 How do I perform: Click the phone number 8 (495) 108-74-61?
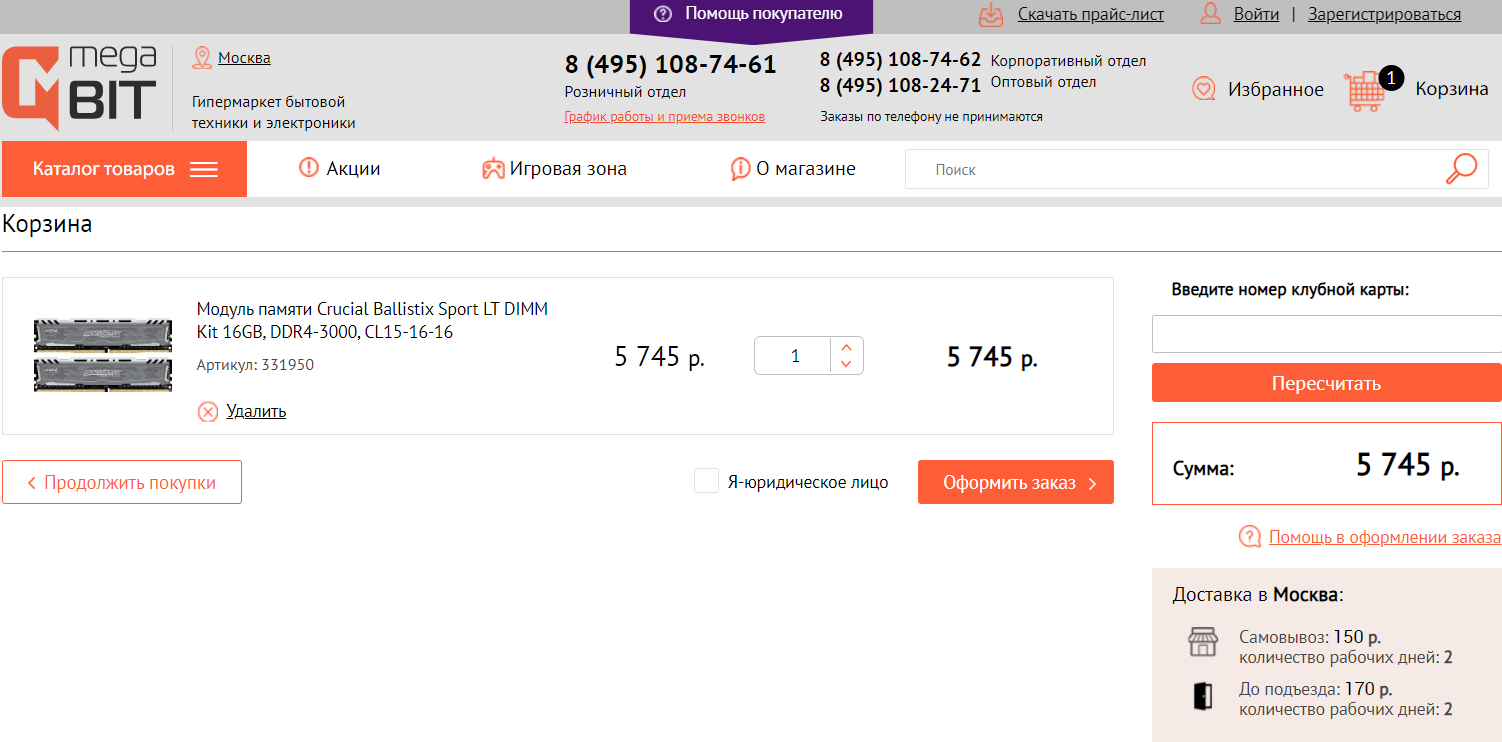[671, 65]
